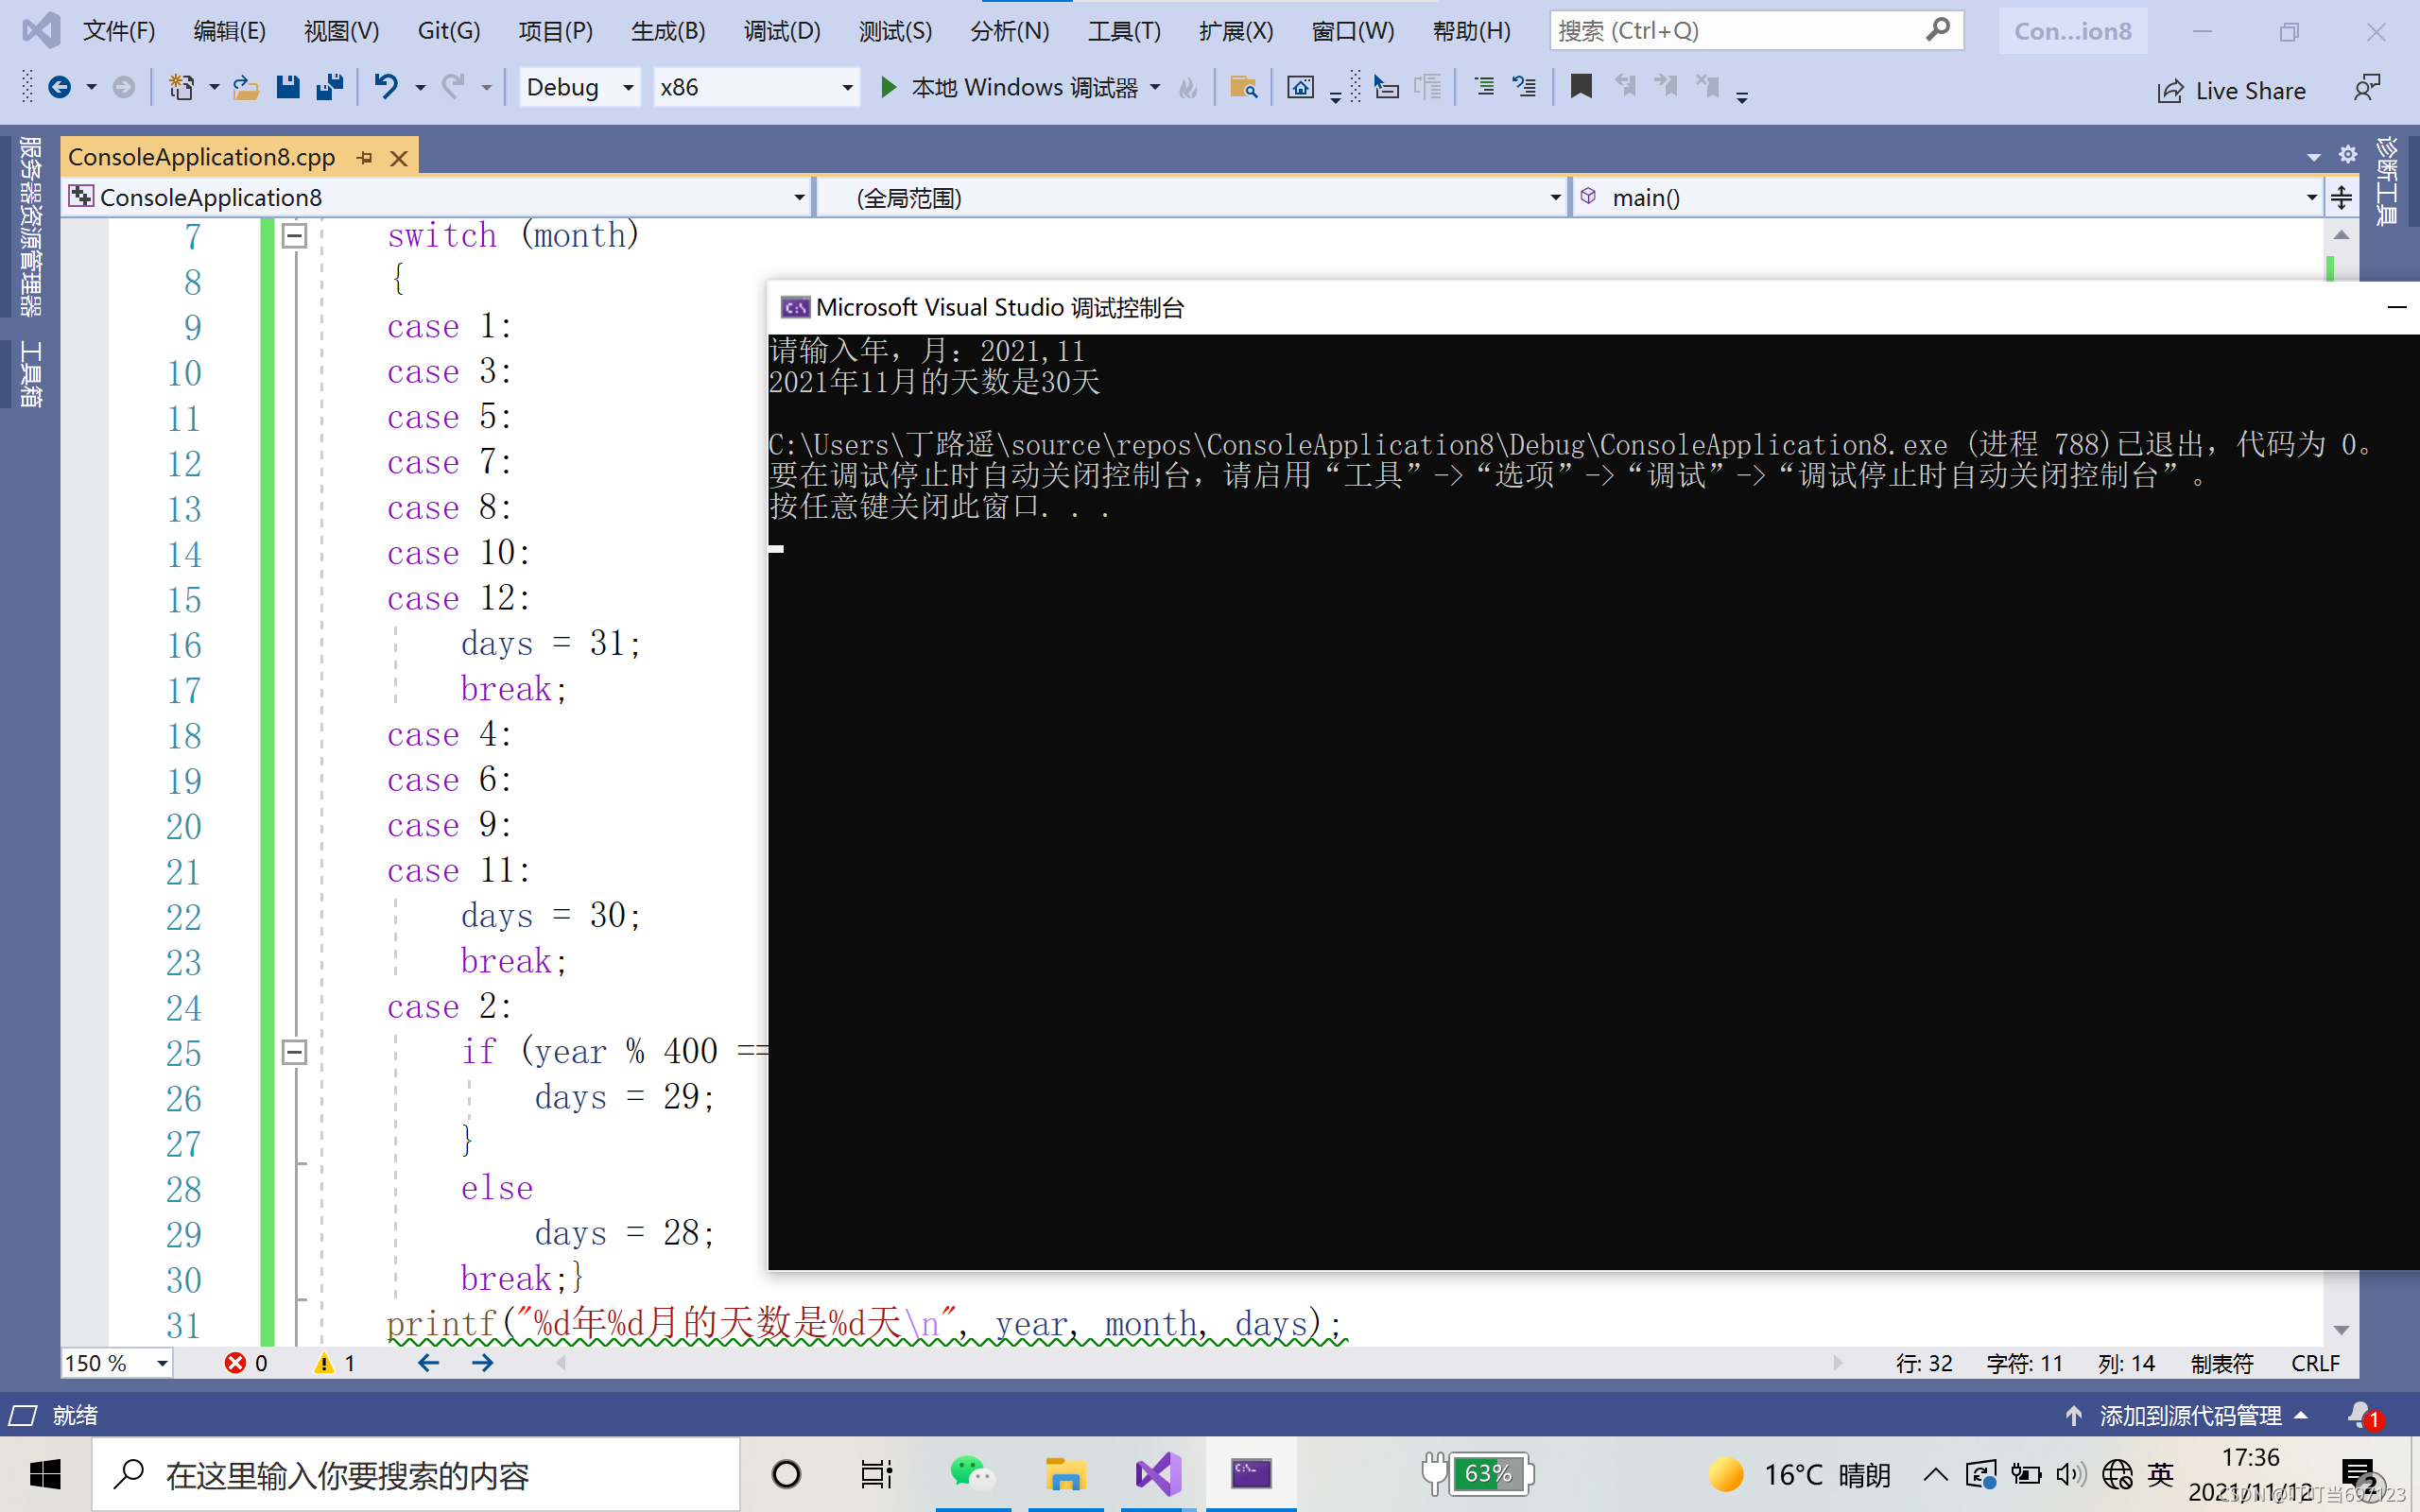Open the 文件(F) menu
This screenshot has height=1512, width=2420.
tap(119, 31)
